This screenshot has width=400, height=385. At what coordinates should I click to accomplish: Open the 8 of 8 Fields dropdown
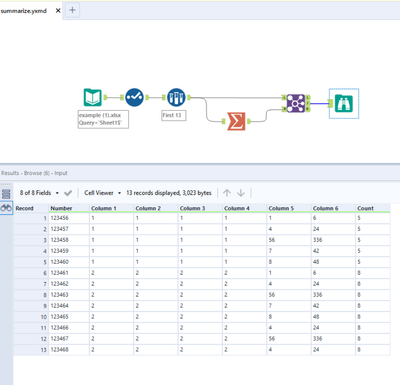(x=39, y=193)
